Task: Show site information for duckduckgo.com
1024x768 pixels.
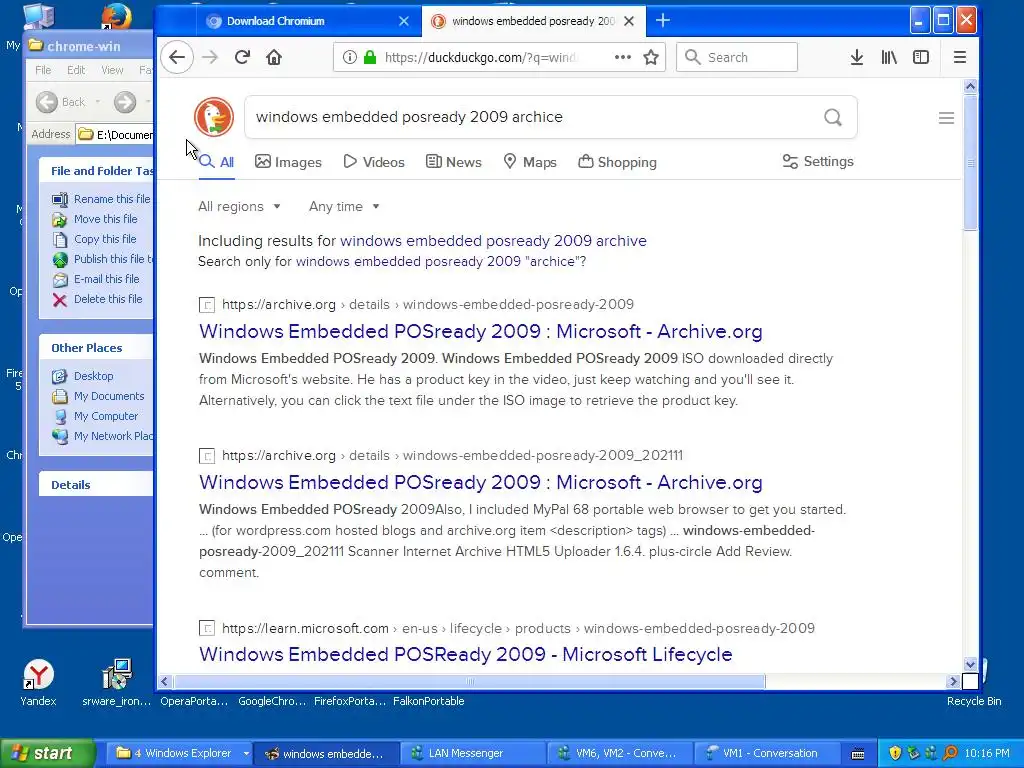Action: click(349, 57)
